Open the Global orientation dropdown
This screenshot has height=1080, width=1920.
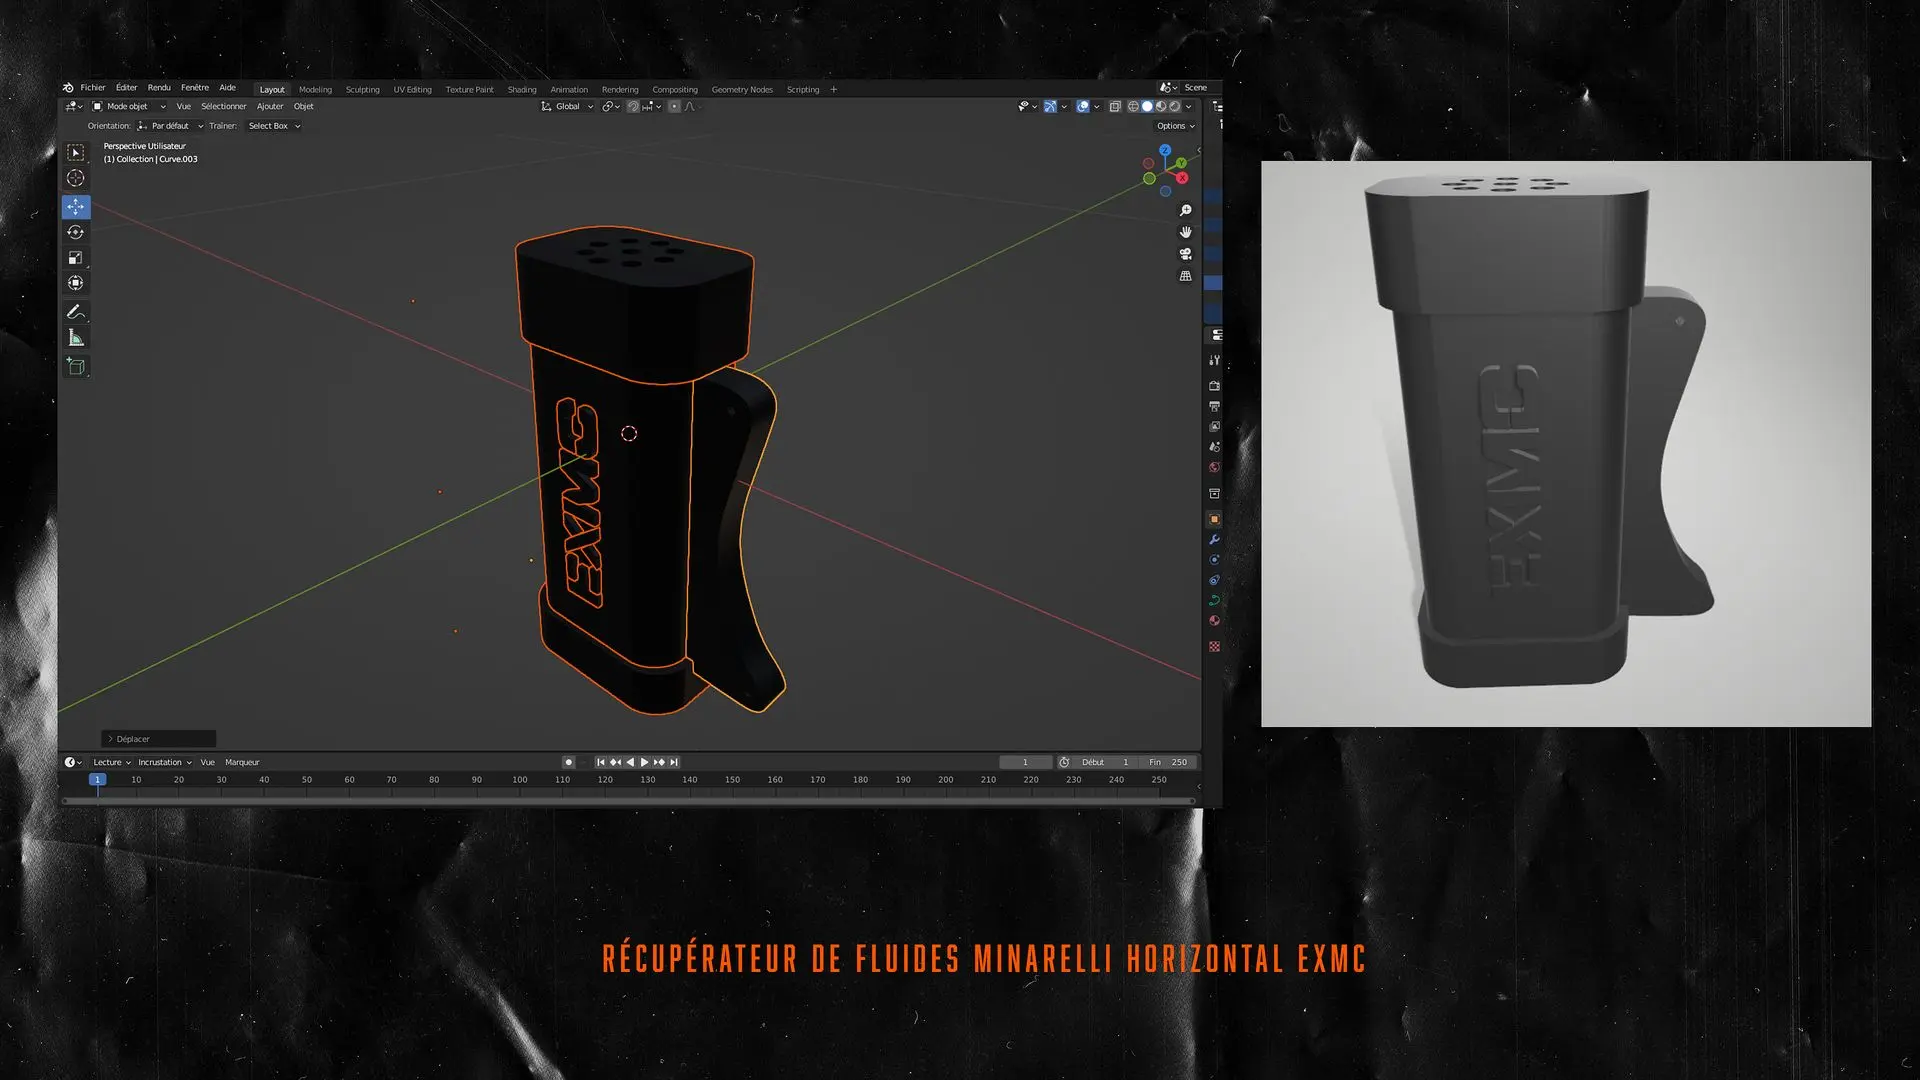click(567, 106)
